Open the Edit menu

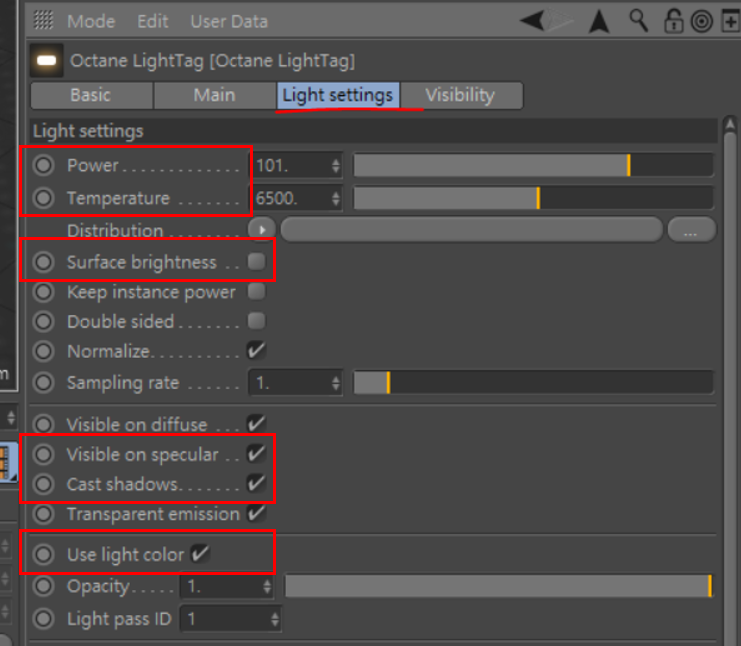[153, 21]
